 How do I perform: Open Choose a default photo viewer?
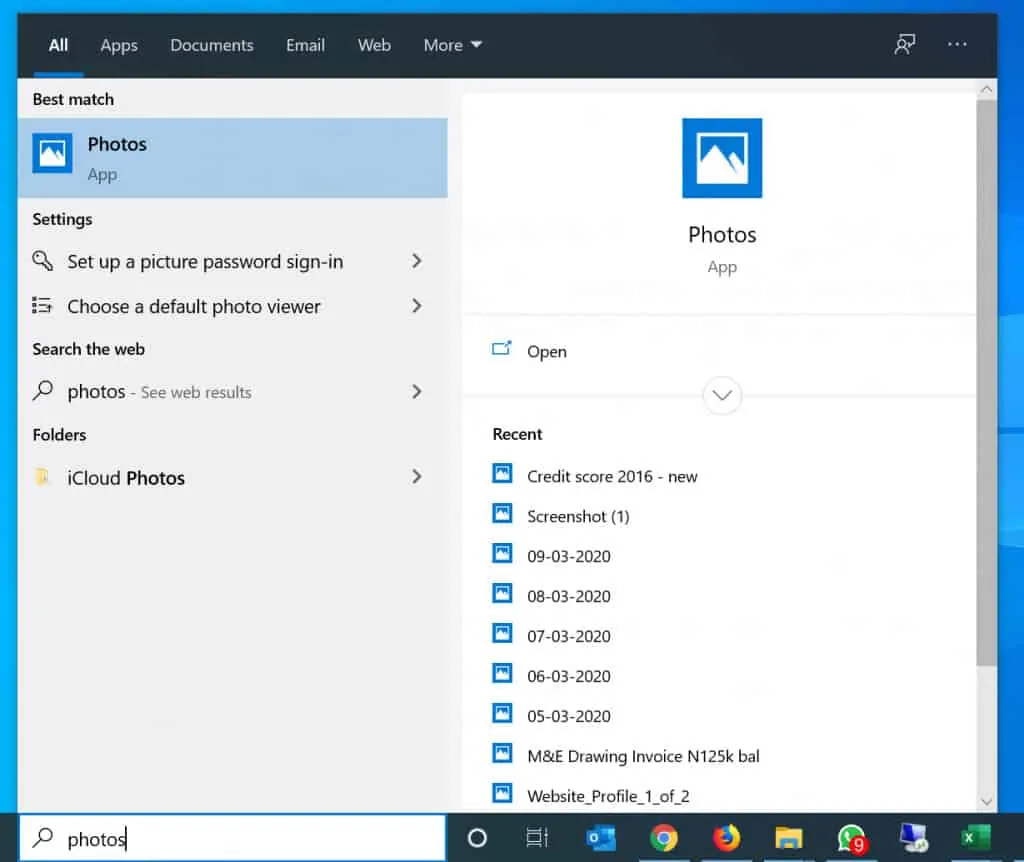pos(194,306)
